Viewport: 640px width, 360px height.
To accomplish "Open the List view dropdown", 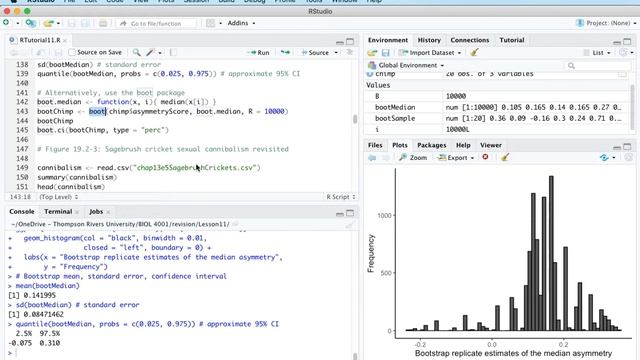I will tap(597, 53).
